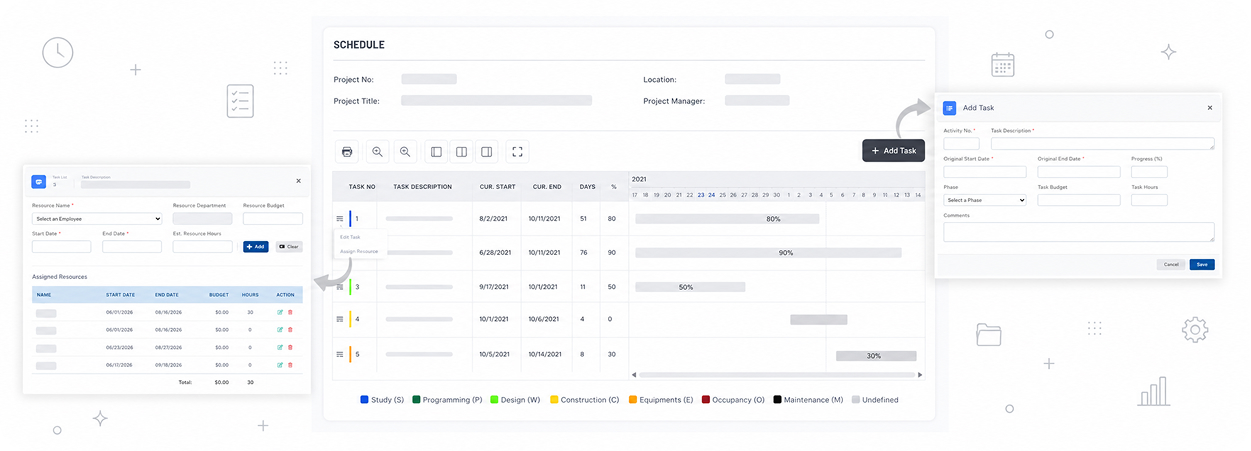Delete resource starting 06/17/2026

click(x=290, y=365)
